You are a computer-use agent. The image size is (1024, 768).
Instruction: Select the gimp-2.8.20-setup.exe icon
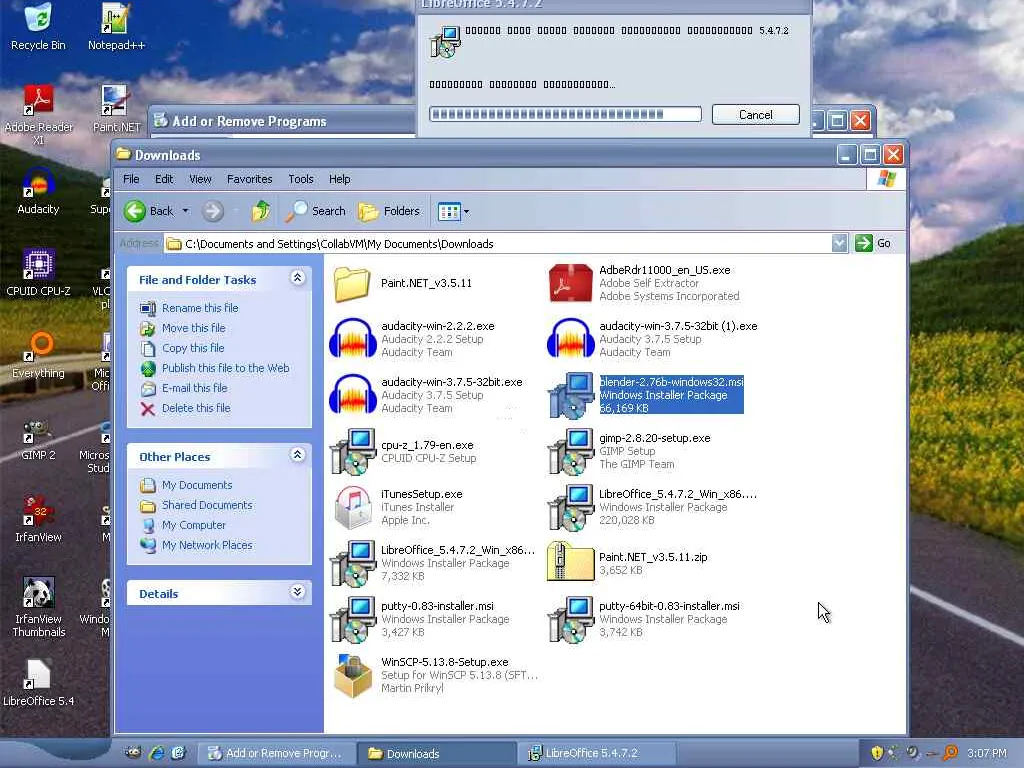[570, 451]
